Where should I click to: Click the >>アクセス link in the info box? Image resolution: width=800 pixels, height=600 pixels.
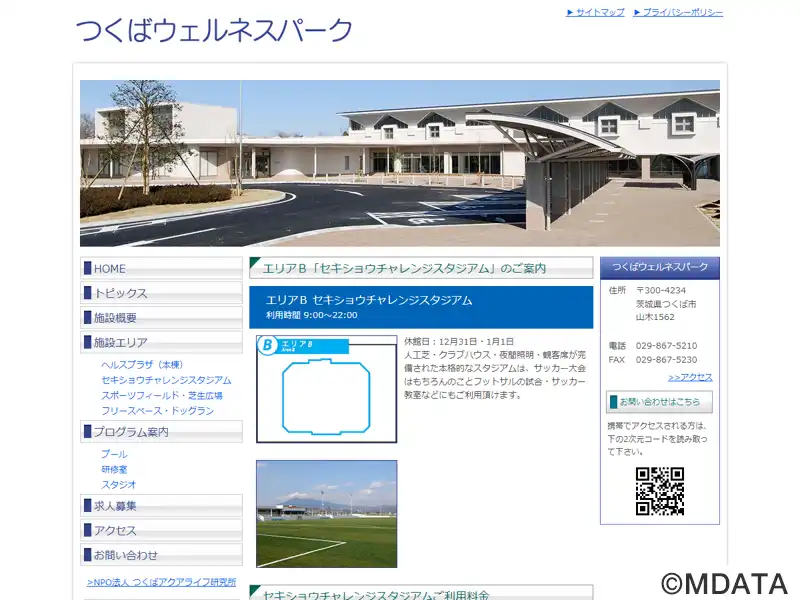tap(690, 378)
